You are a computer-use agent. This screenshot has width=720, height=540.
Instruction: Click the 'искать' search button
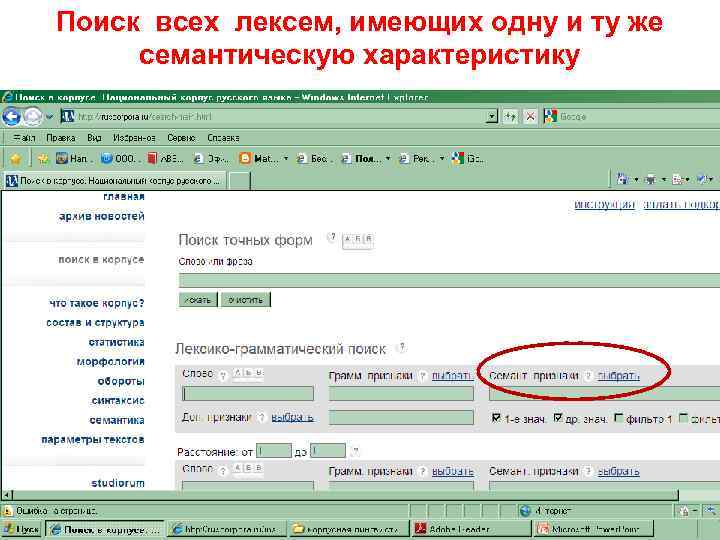pos(198,299)
